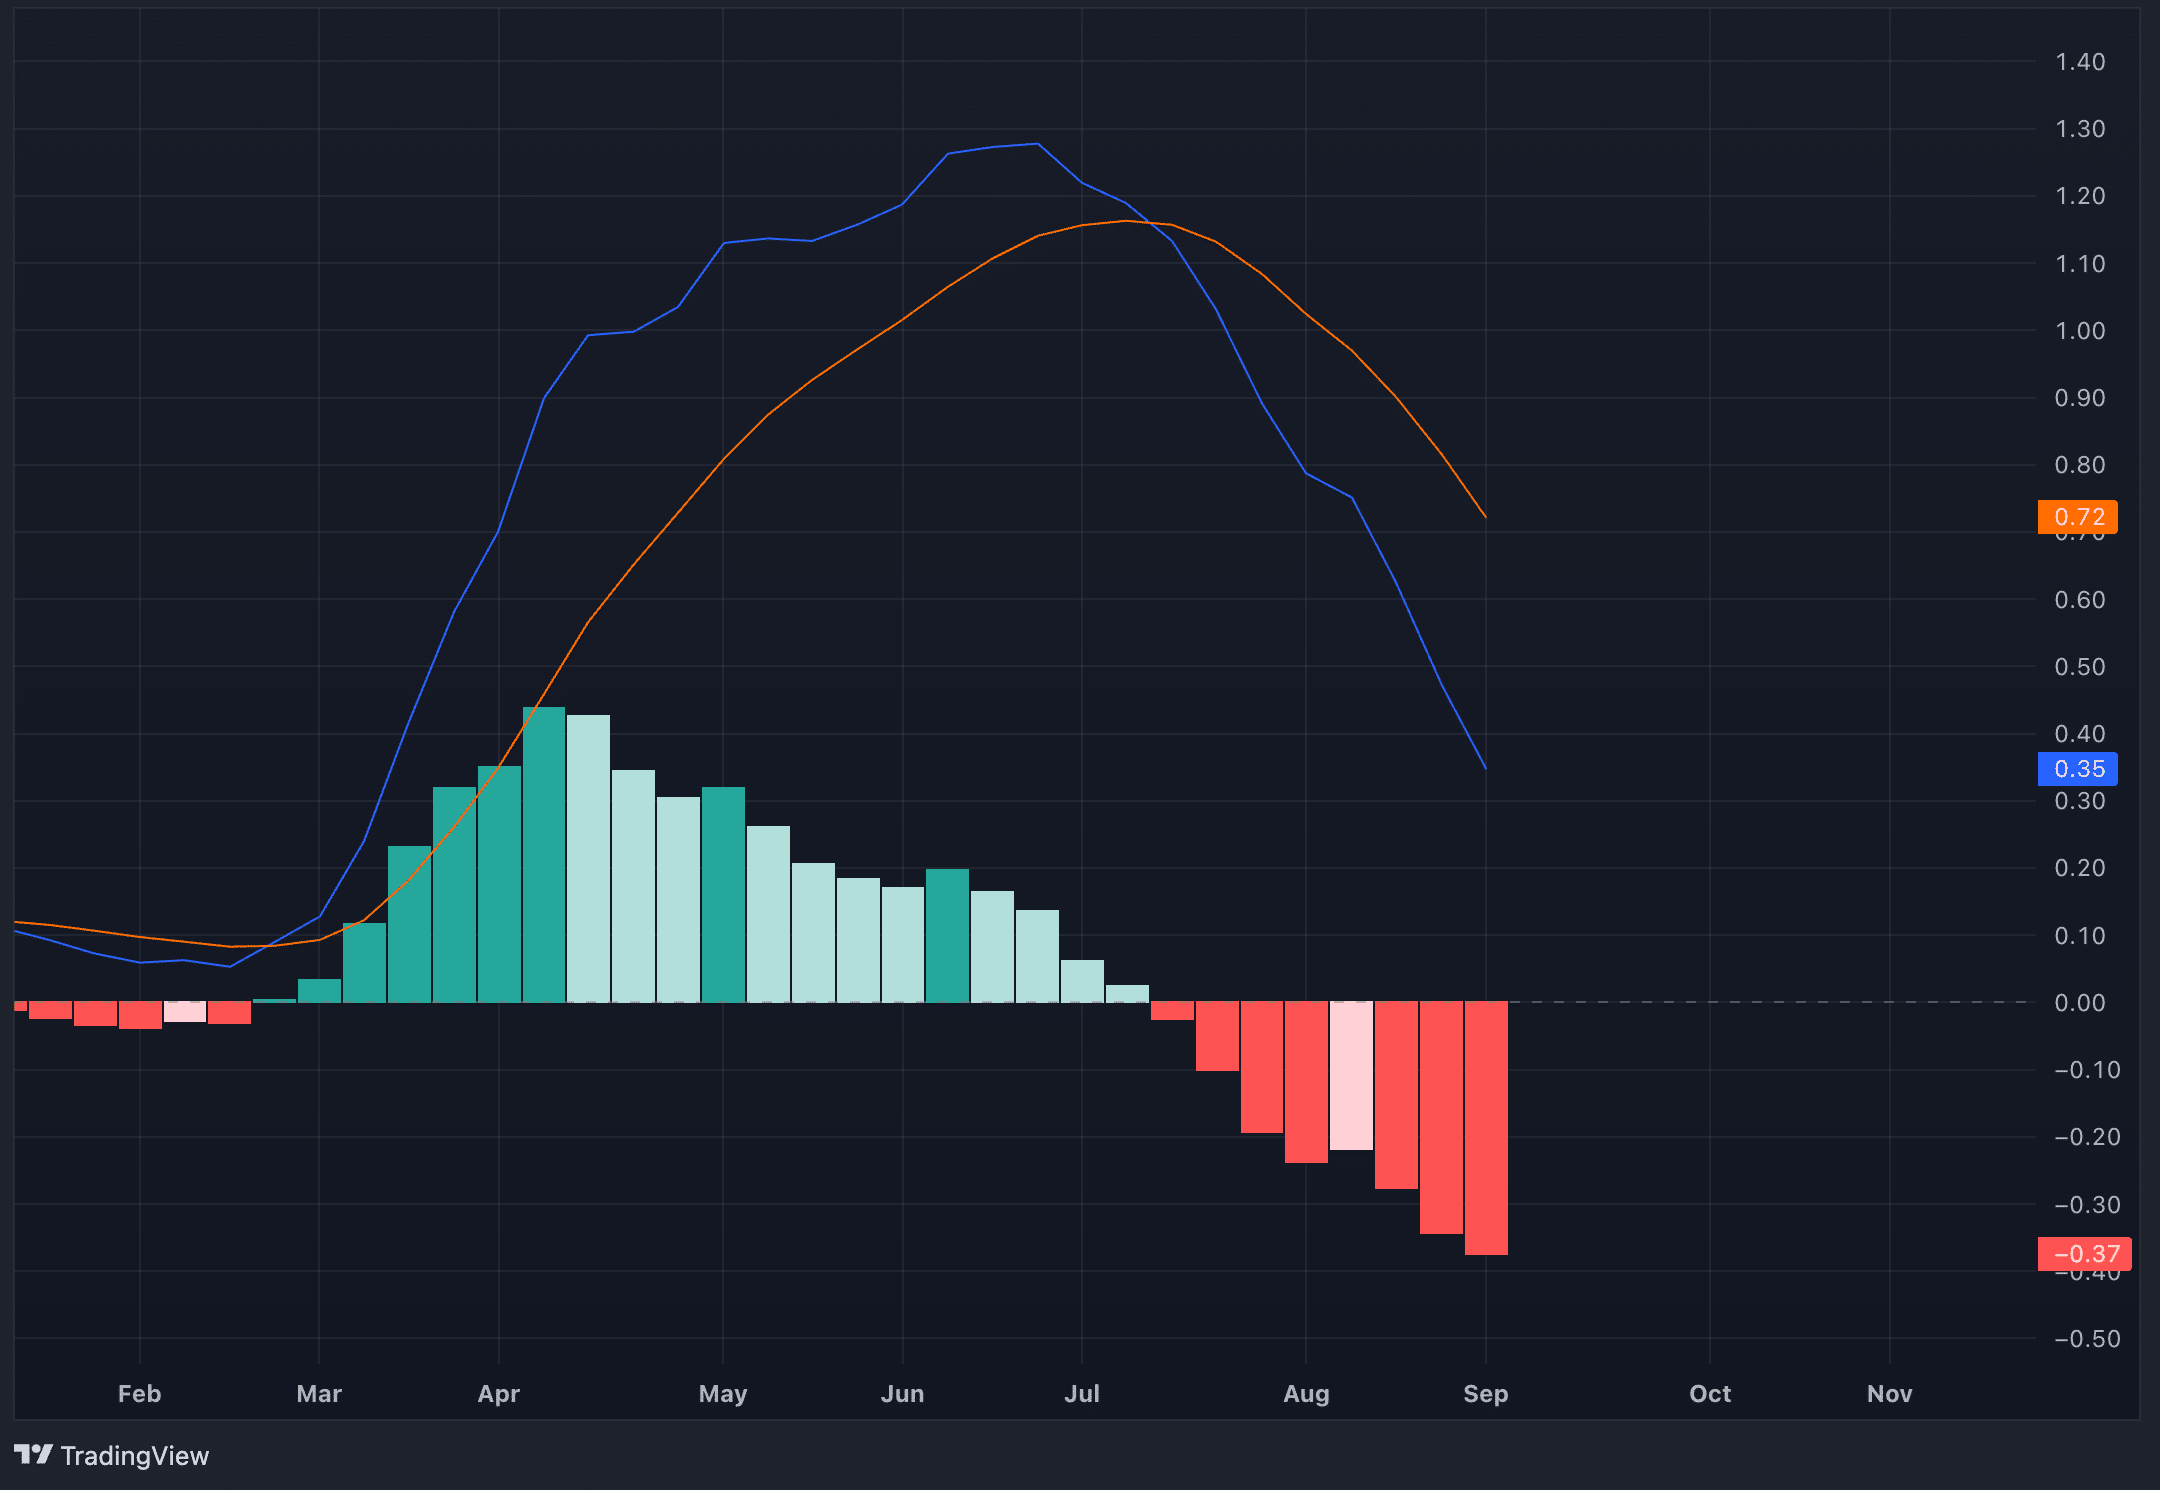Click the May date label on time axis
This screenshot has height=1490, width=2160.
point(723,1394)
